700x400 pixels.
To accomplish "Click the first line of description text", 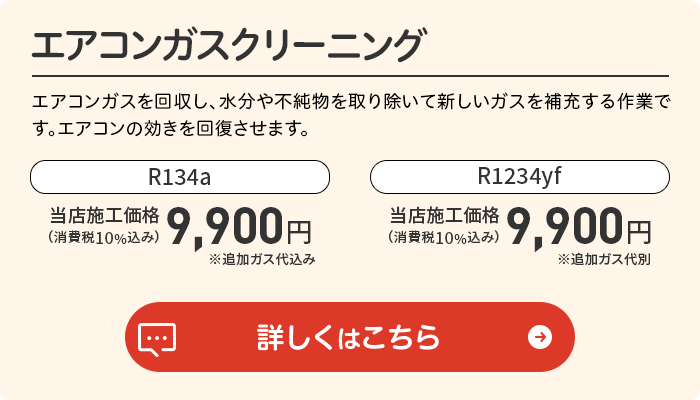I will (x=351, y=102).
